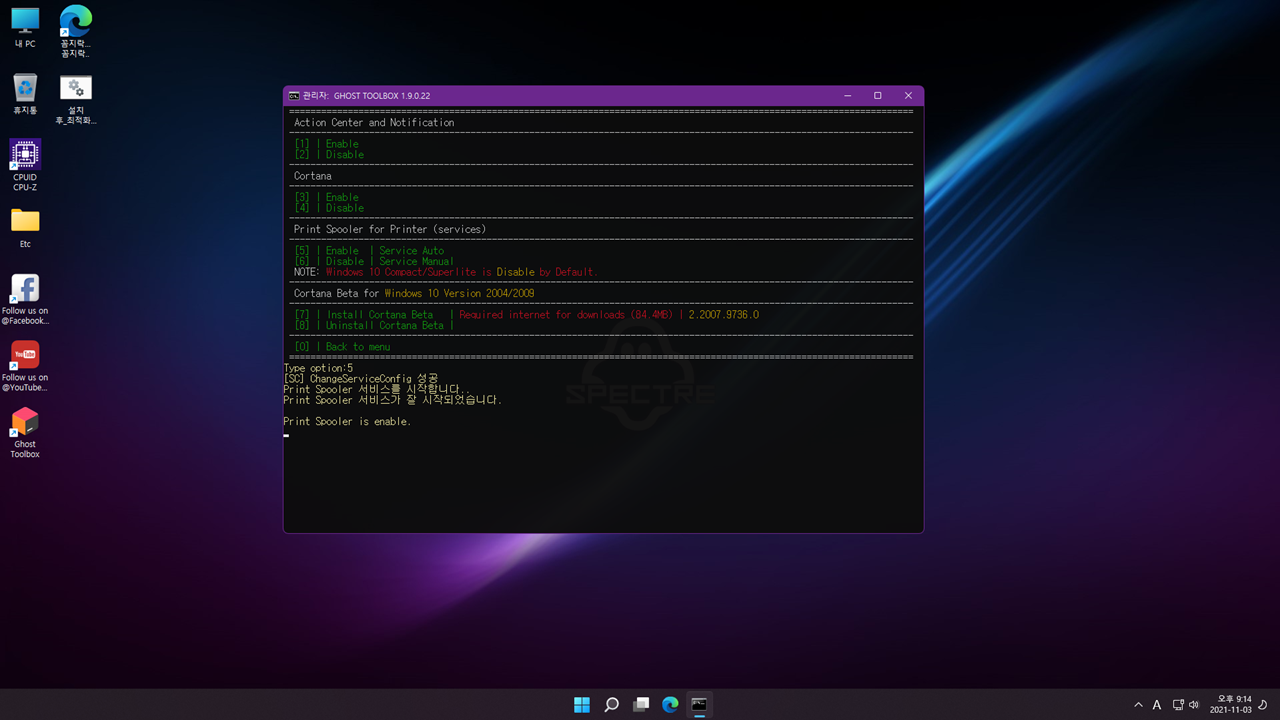Select the Recycle Bin (휴지통) icon

tap(25, 94)
